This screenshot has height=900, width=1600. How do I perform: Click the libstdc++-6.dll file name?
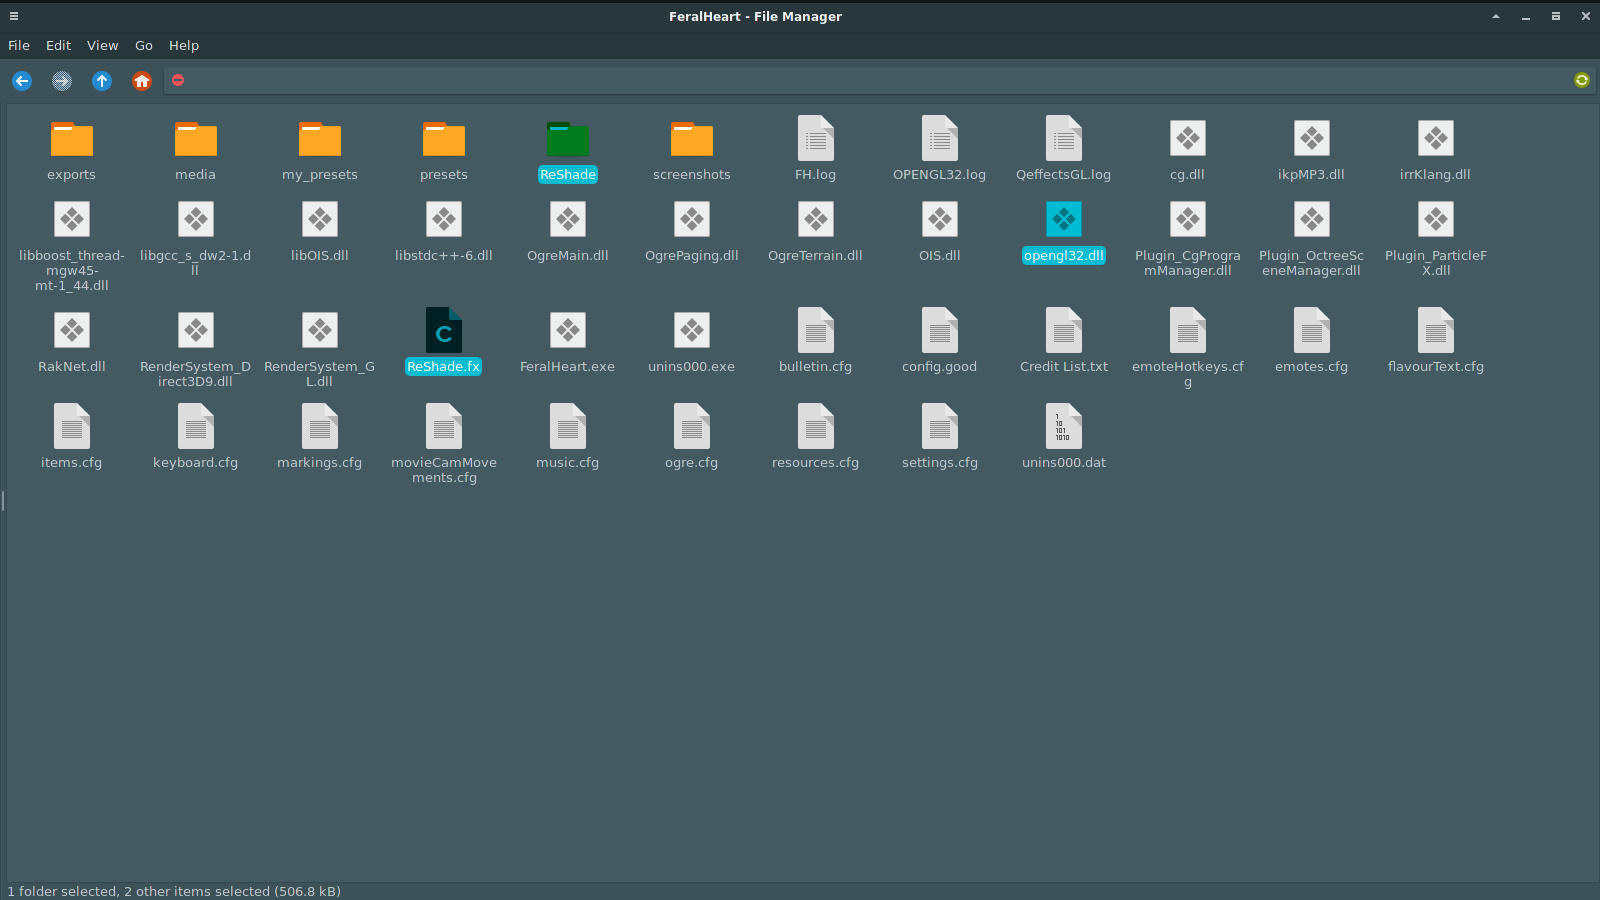[x=444, y=255]
